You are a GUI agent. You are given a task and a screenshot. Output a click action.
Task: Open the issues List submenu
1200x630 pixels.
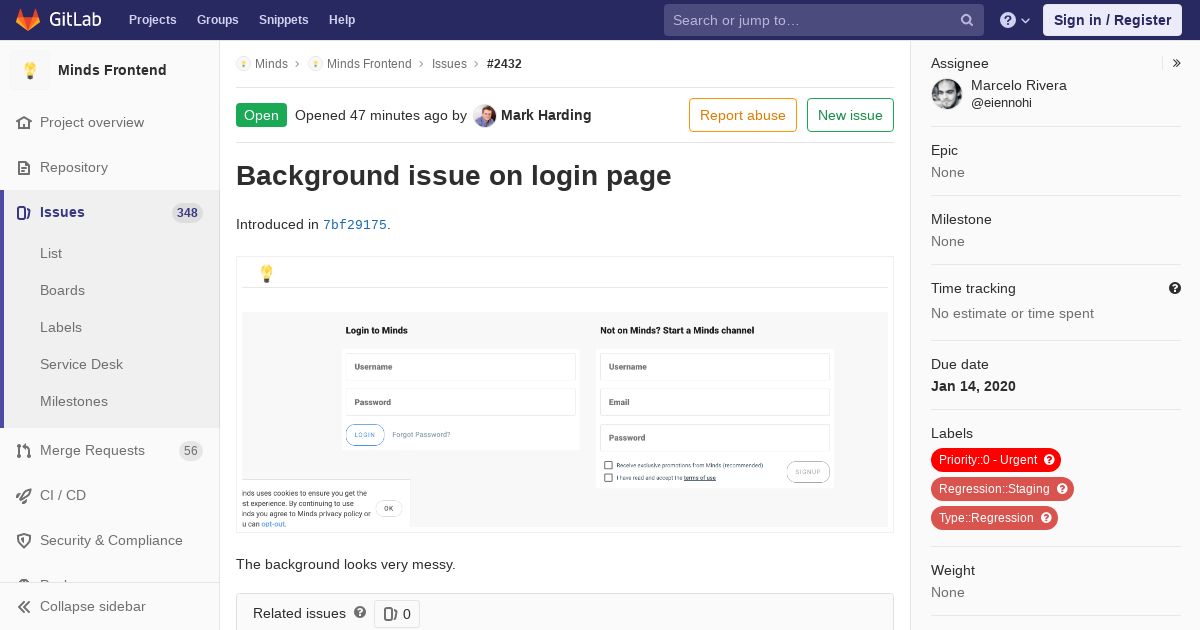(51, 253)
